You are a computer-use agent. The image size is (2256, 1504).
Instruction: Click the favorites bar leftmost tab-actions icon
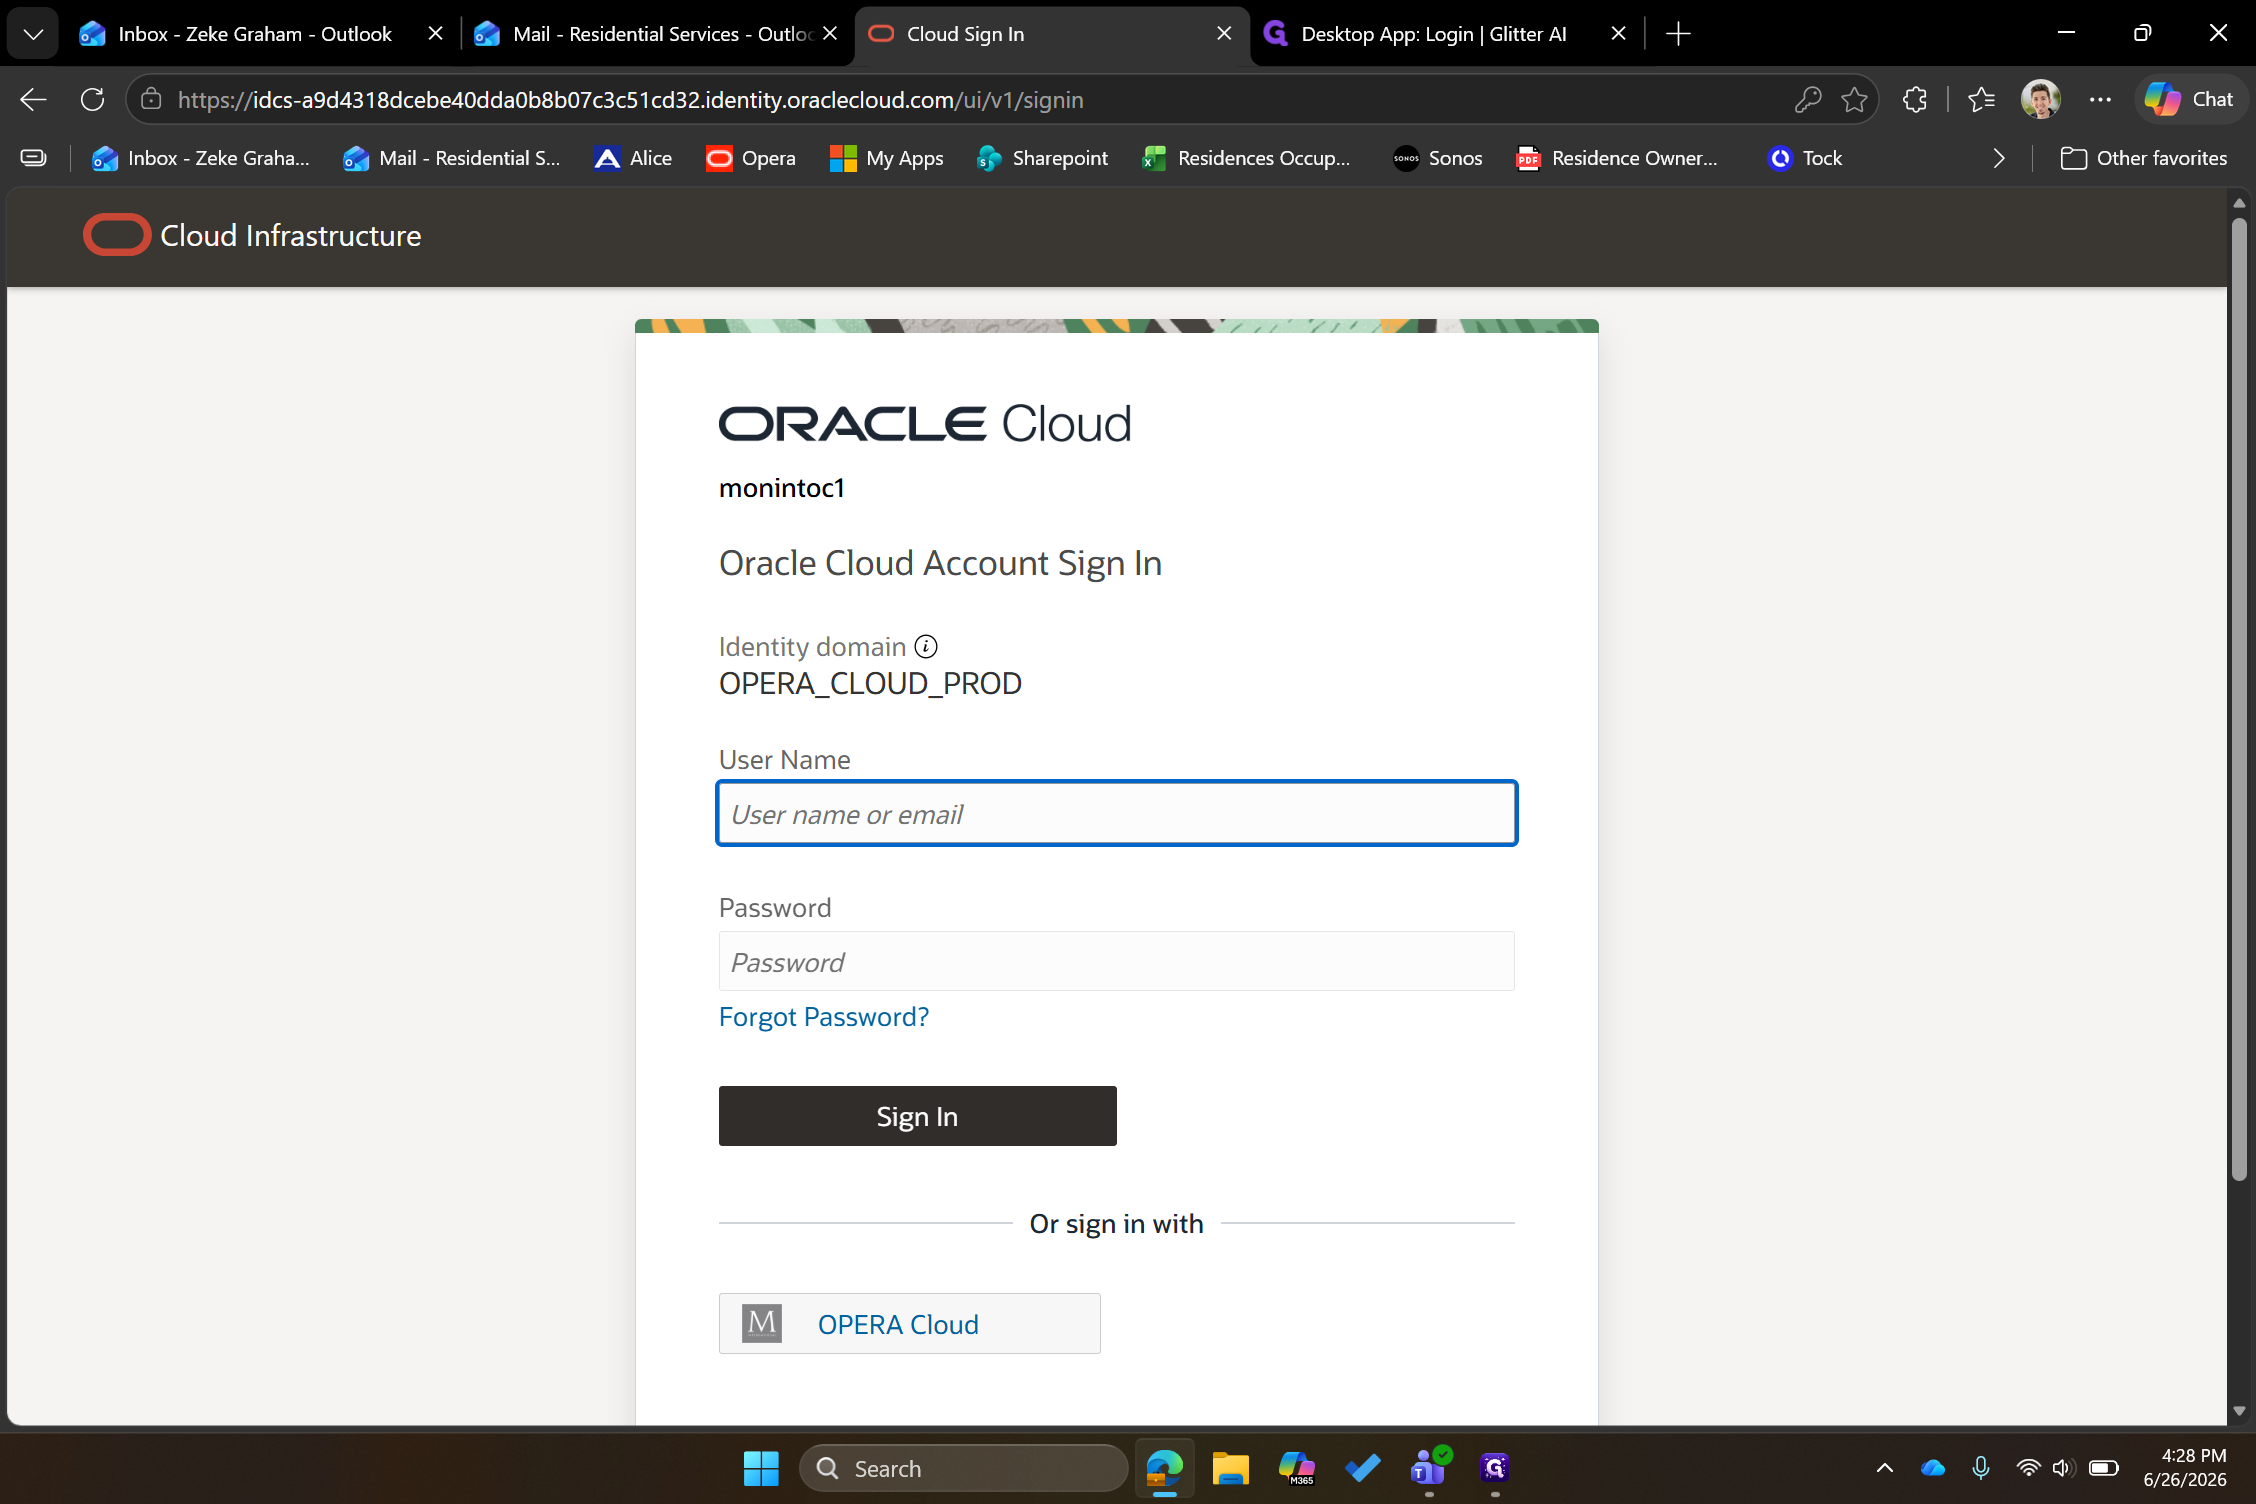click(x=34, y=158)
